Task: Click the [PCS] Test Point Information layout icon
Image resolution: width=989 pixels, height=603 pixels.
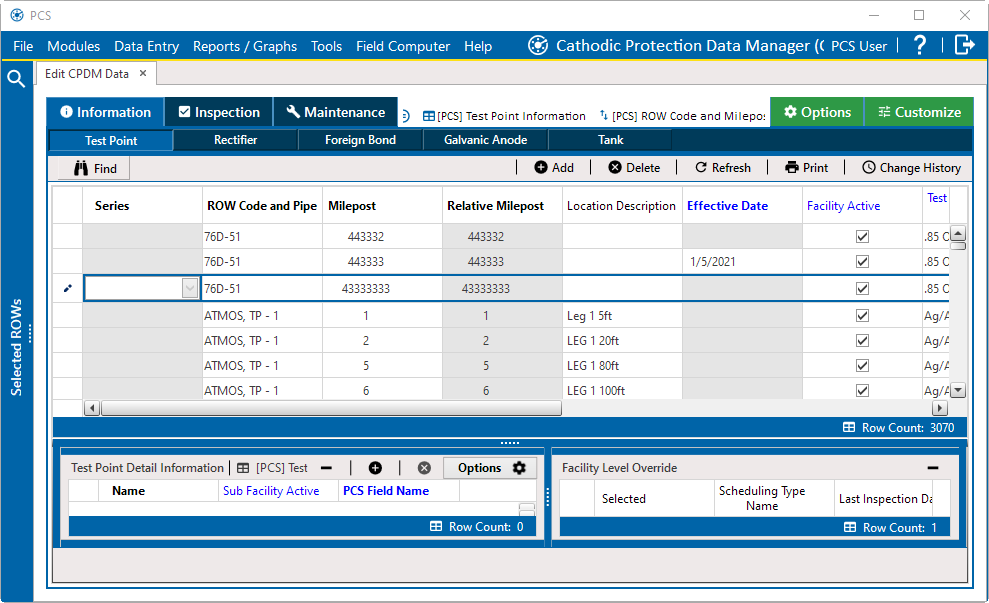Action: tap(428, 116)
